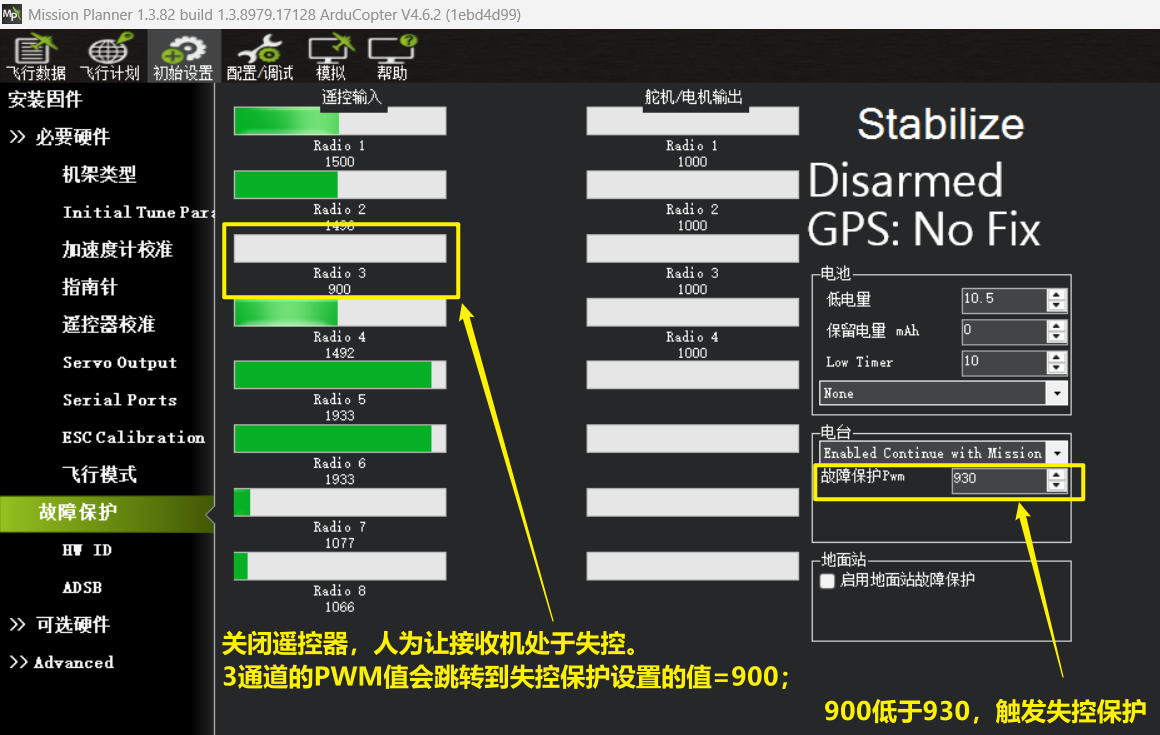This screenshot has height=735, width=1160.
Task: Increase the 低电量 low battery value
Action: pos(1057,294)
